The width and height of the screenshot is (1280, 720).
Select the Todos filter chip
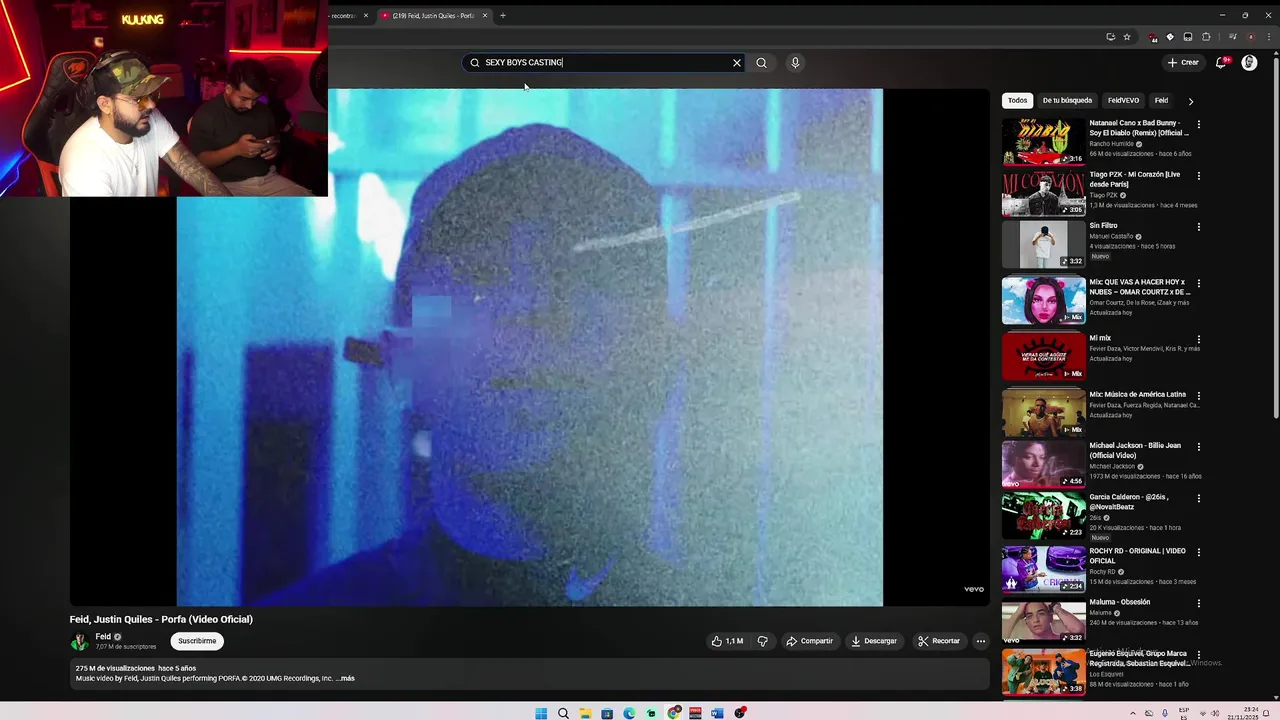coord(1017,100)
